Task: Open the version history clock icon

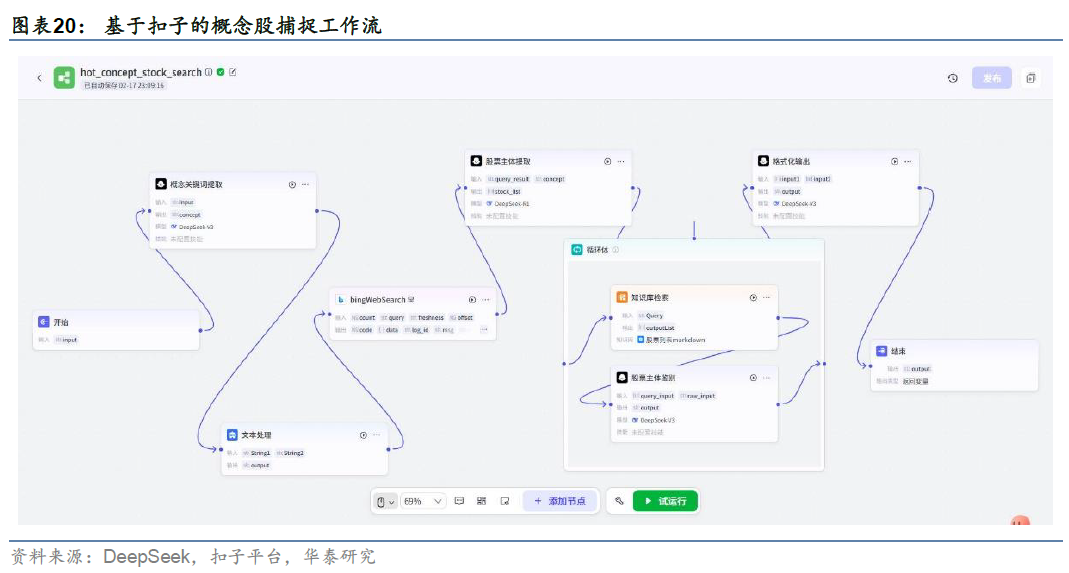Action: [x=952, y=78]
